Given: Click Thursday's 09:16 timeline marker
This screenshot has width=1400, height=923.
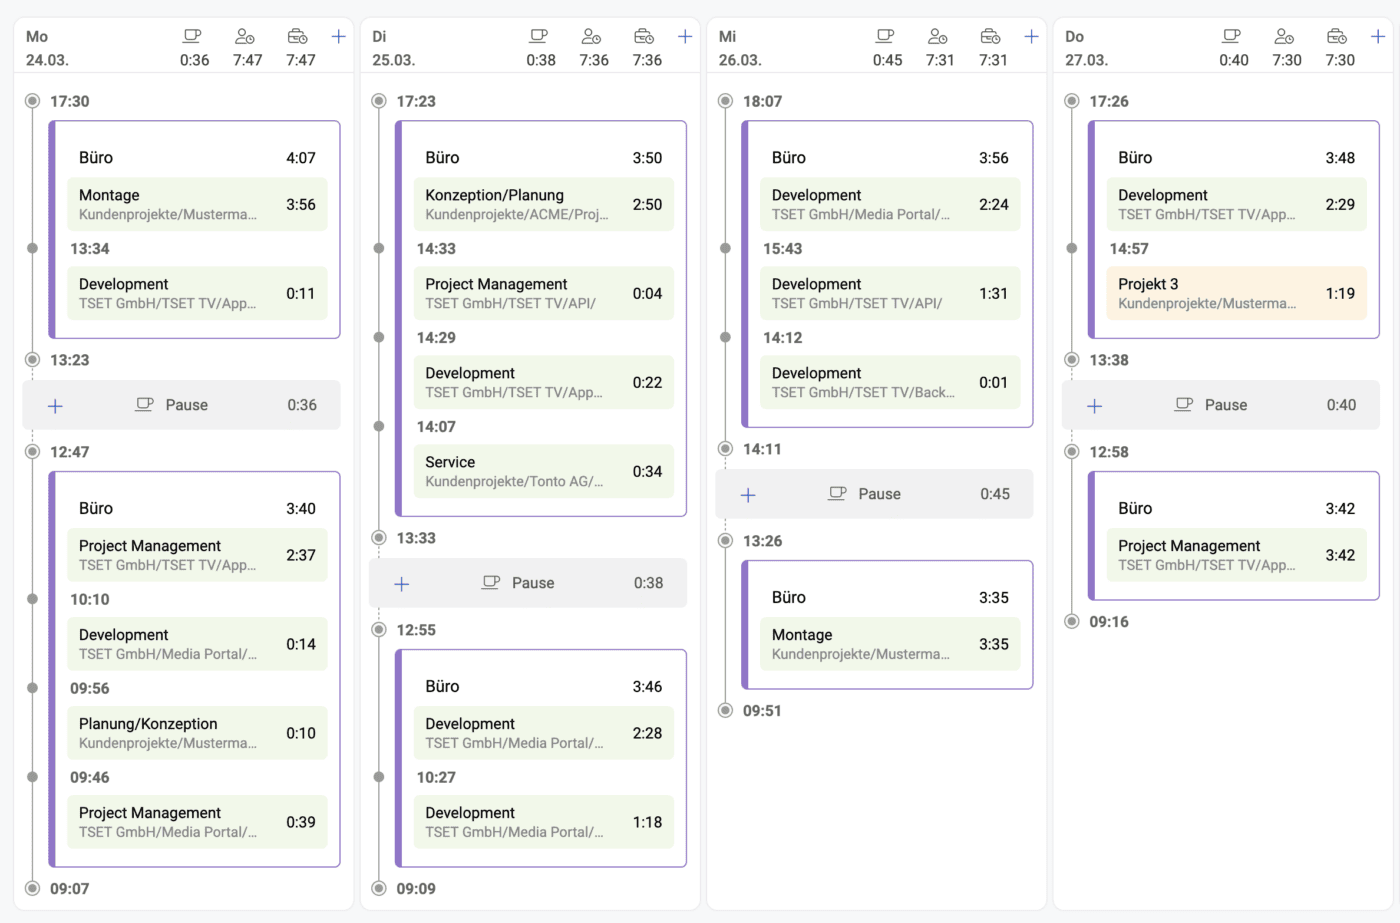Looking at the screenshot, I should click(1072, 621).
